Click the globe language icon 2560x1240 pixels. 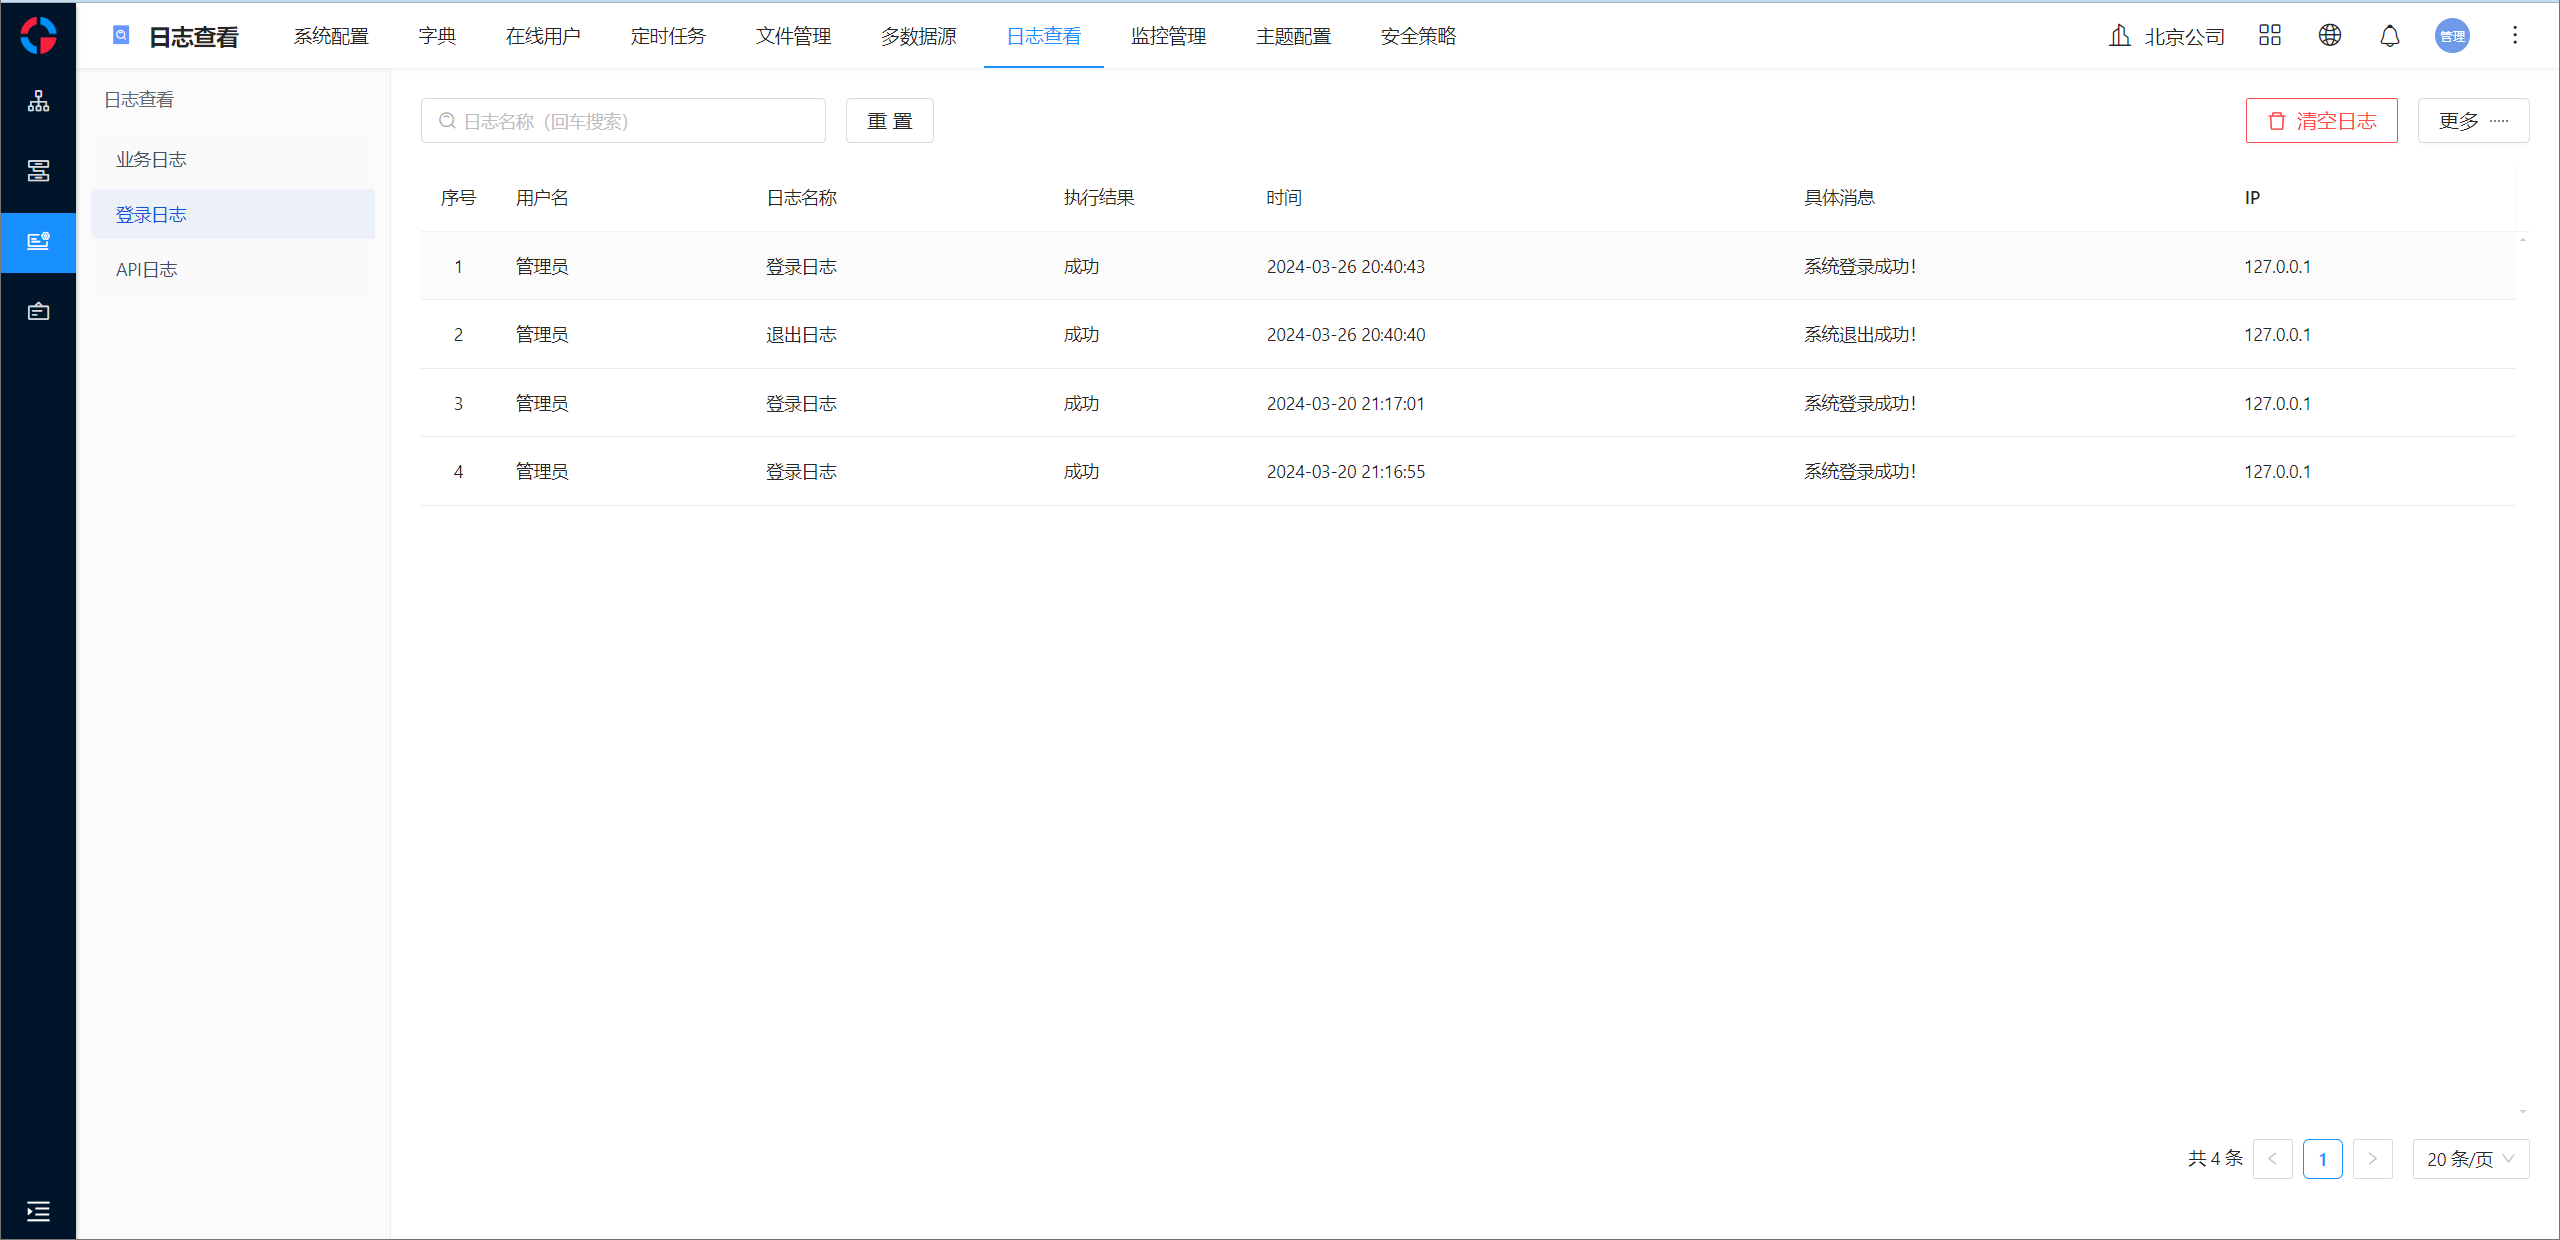[2329, 36]
